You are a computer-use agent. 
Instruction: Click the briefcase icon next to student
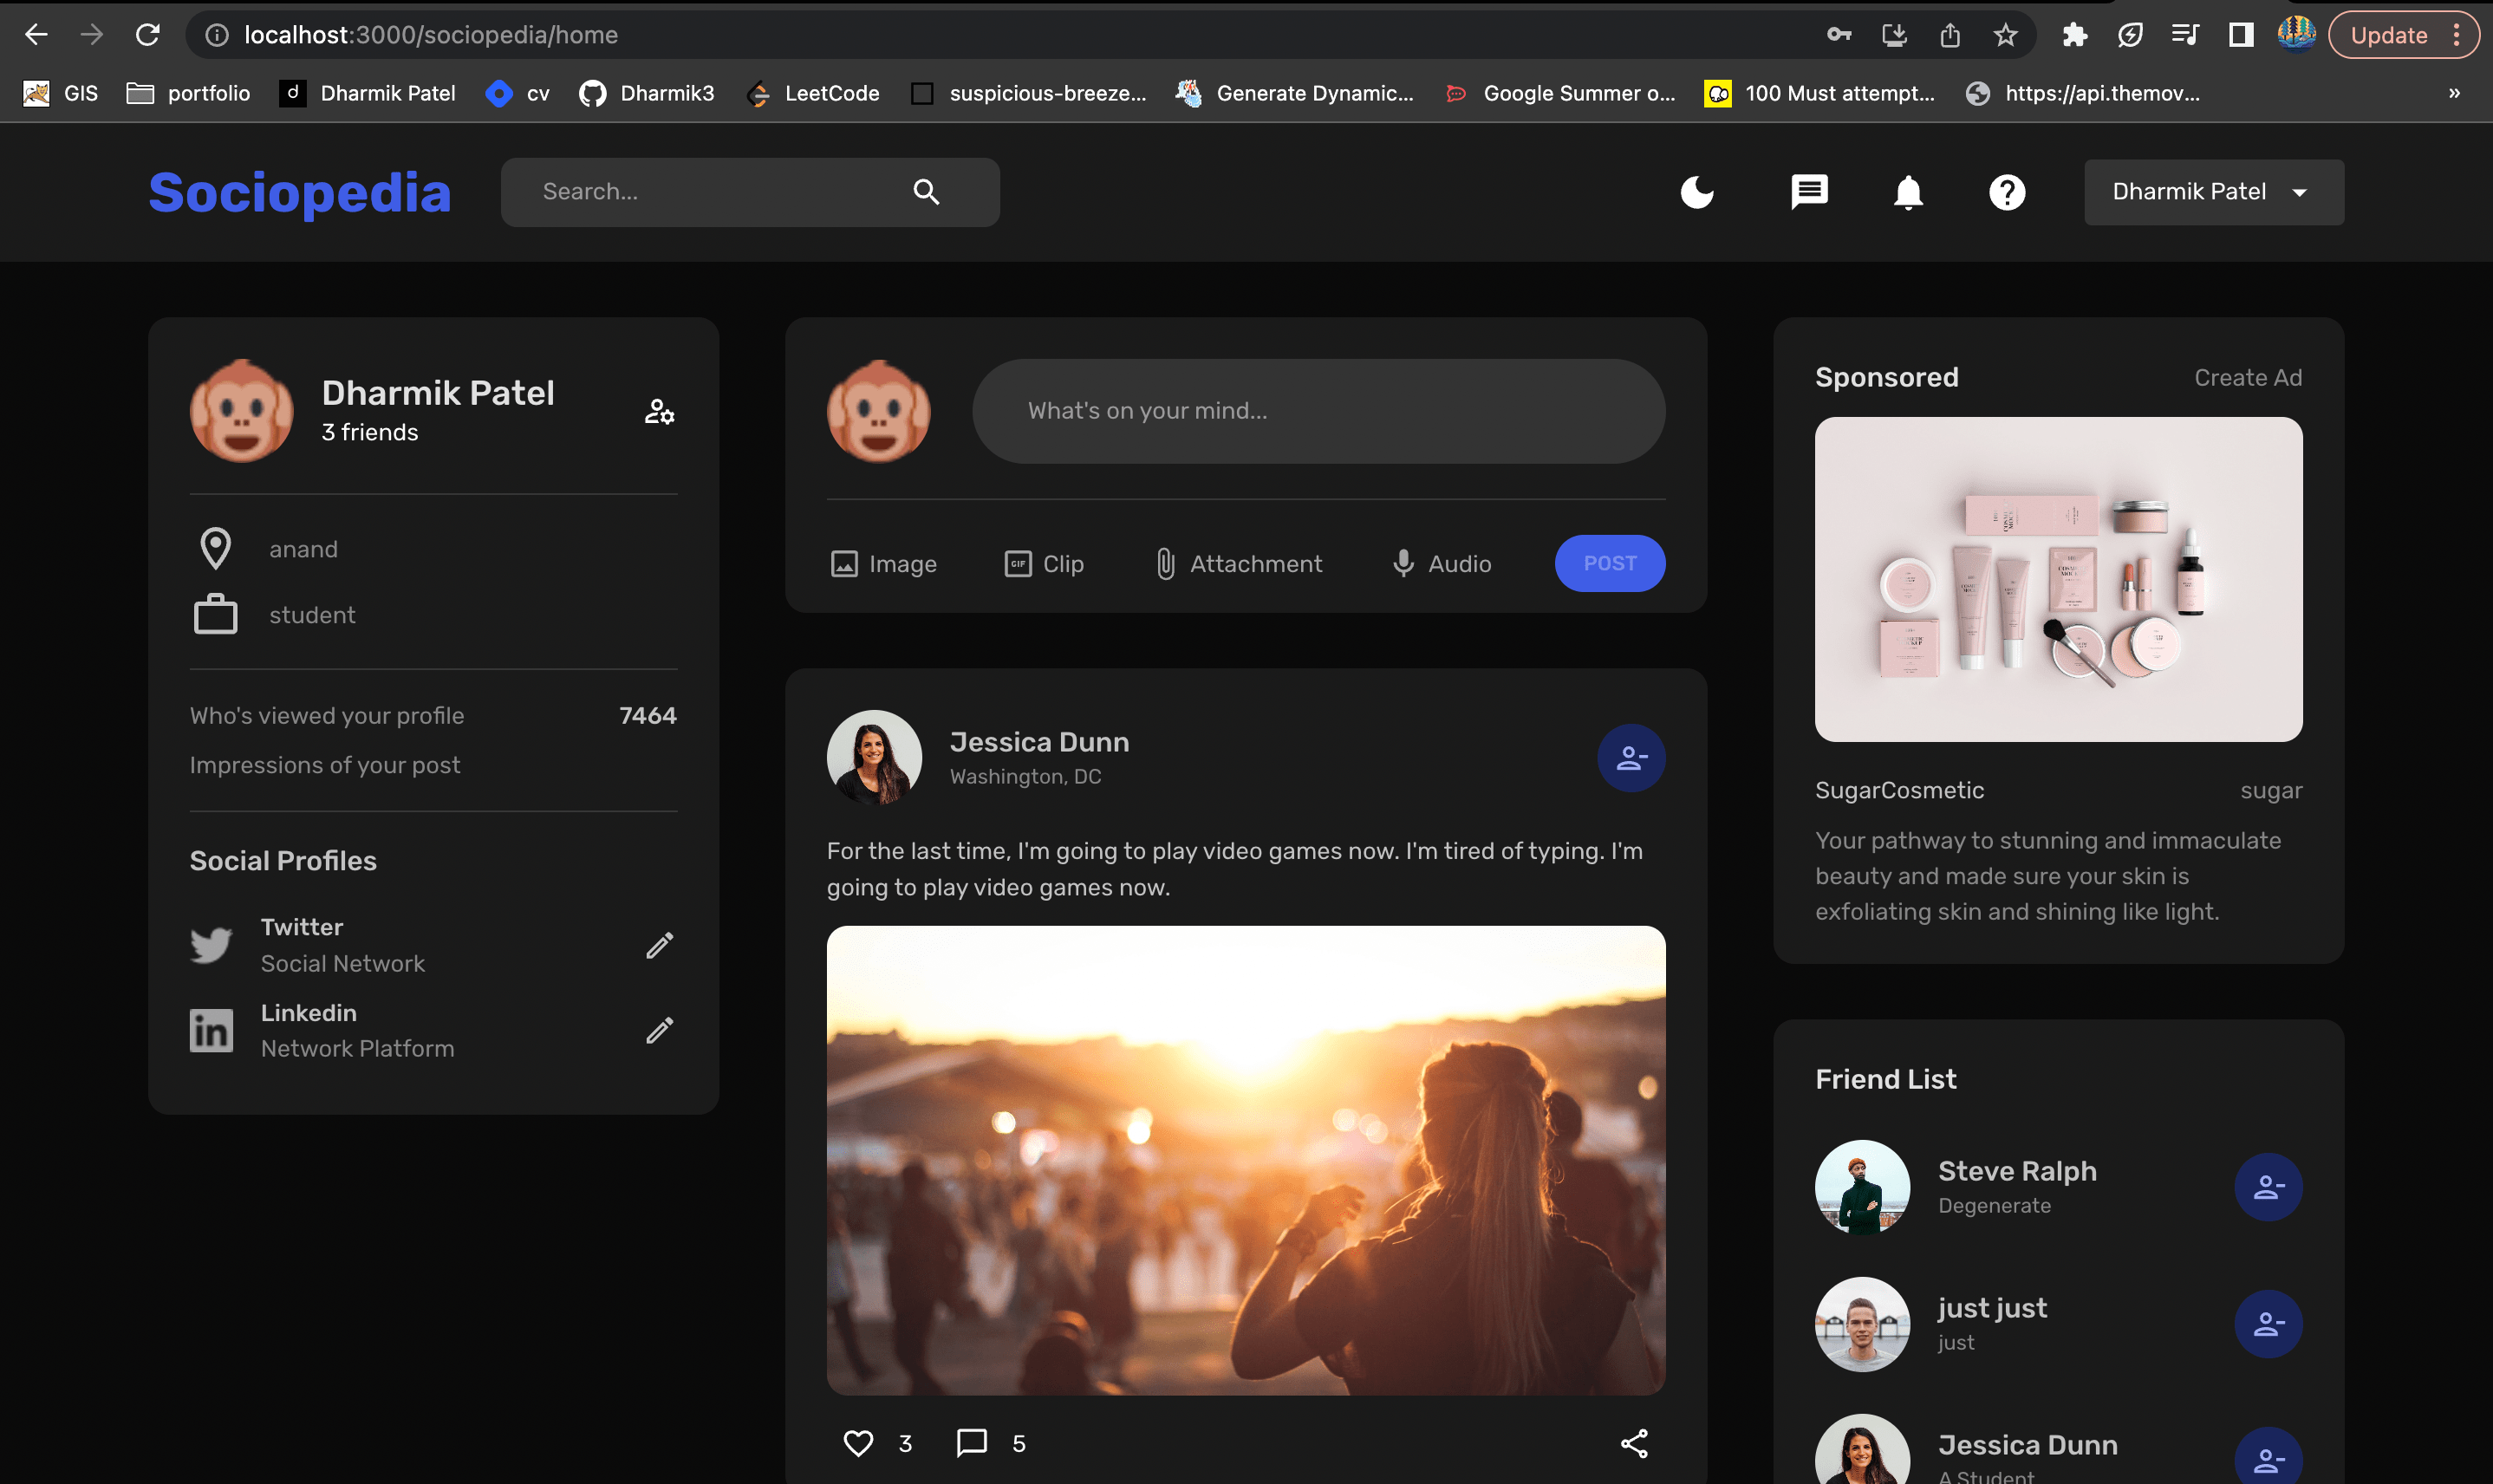[x=215, y=614]
